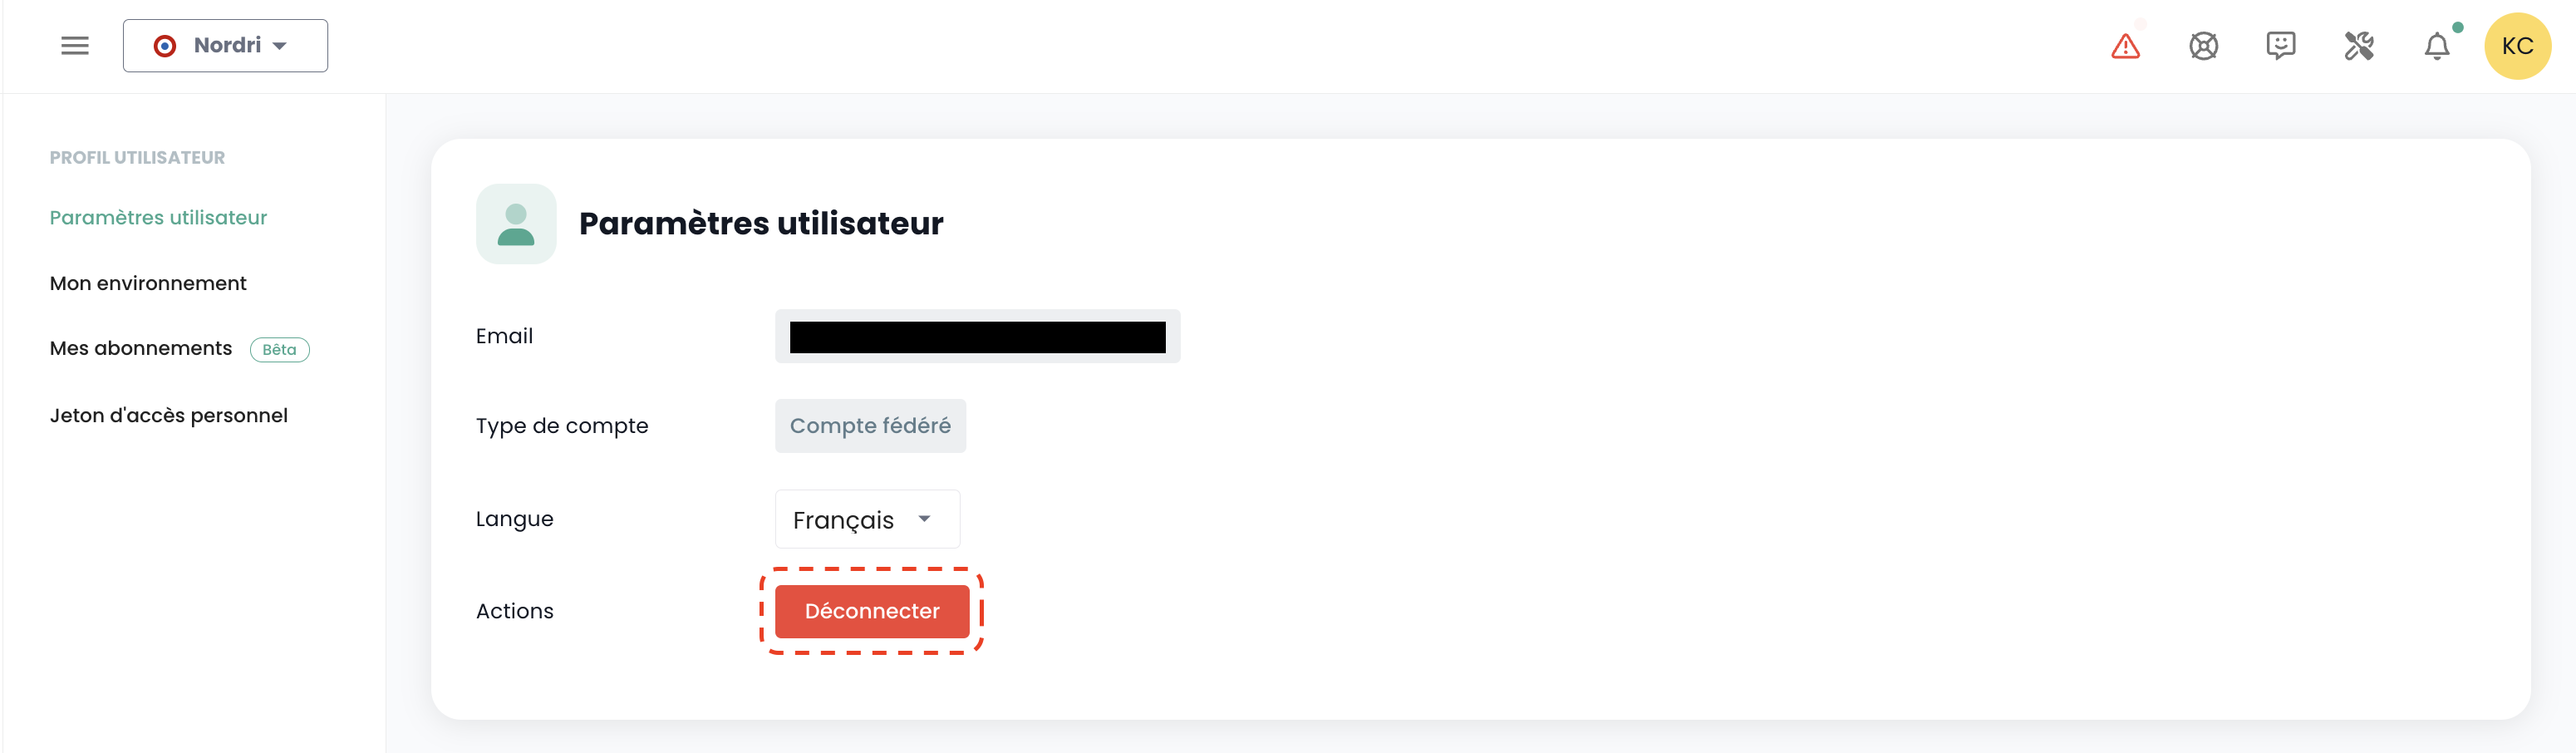
Task: Open the lifebuoy help icon
Action: click(2203, 46)
